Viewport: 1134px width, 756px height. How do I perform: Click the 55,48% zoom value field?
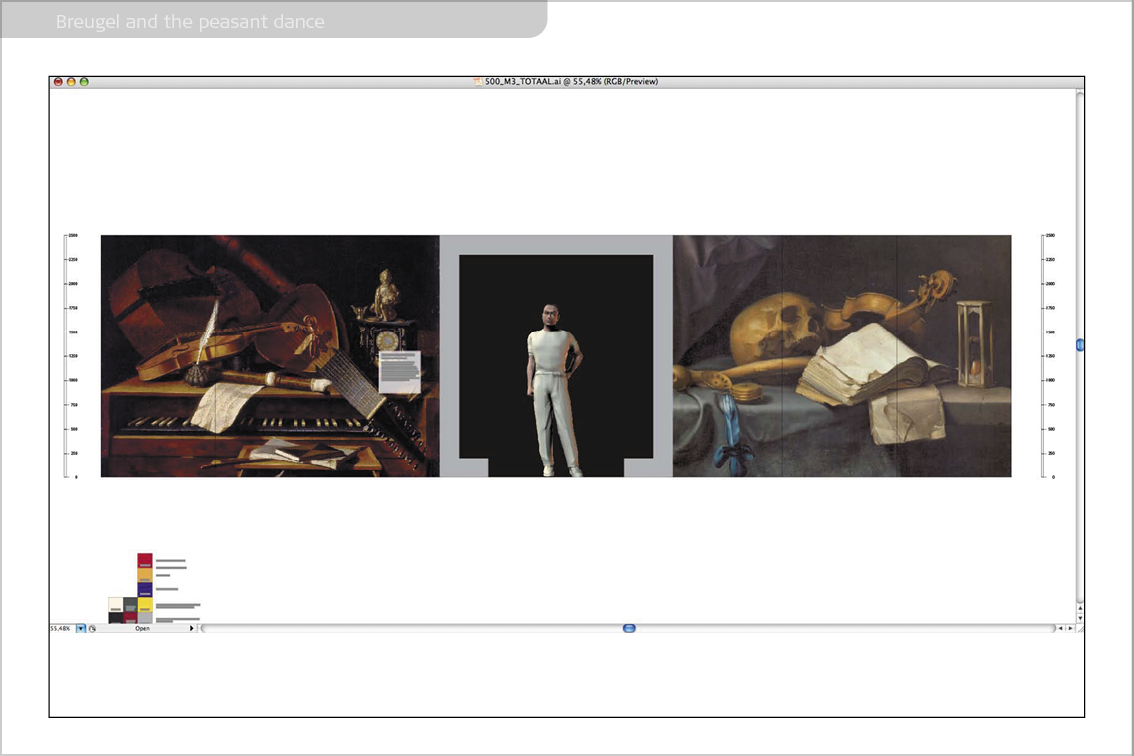(x=62, y=629)
